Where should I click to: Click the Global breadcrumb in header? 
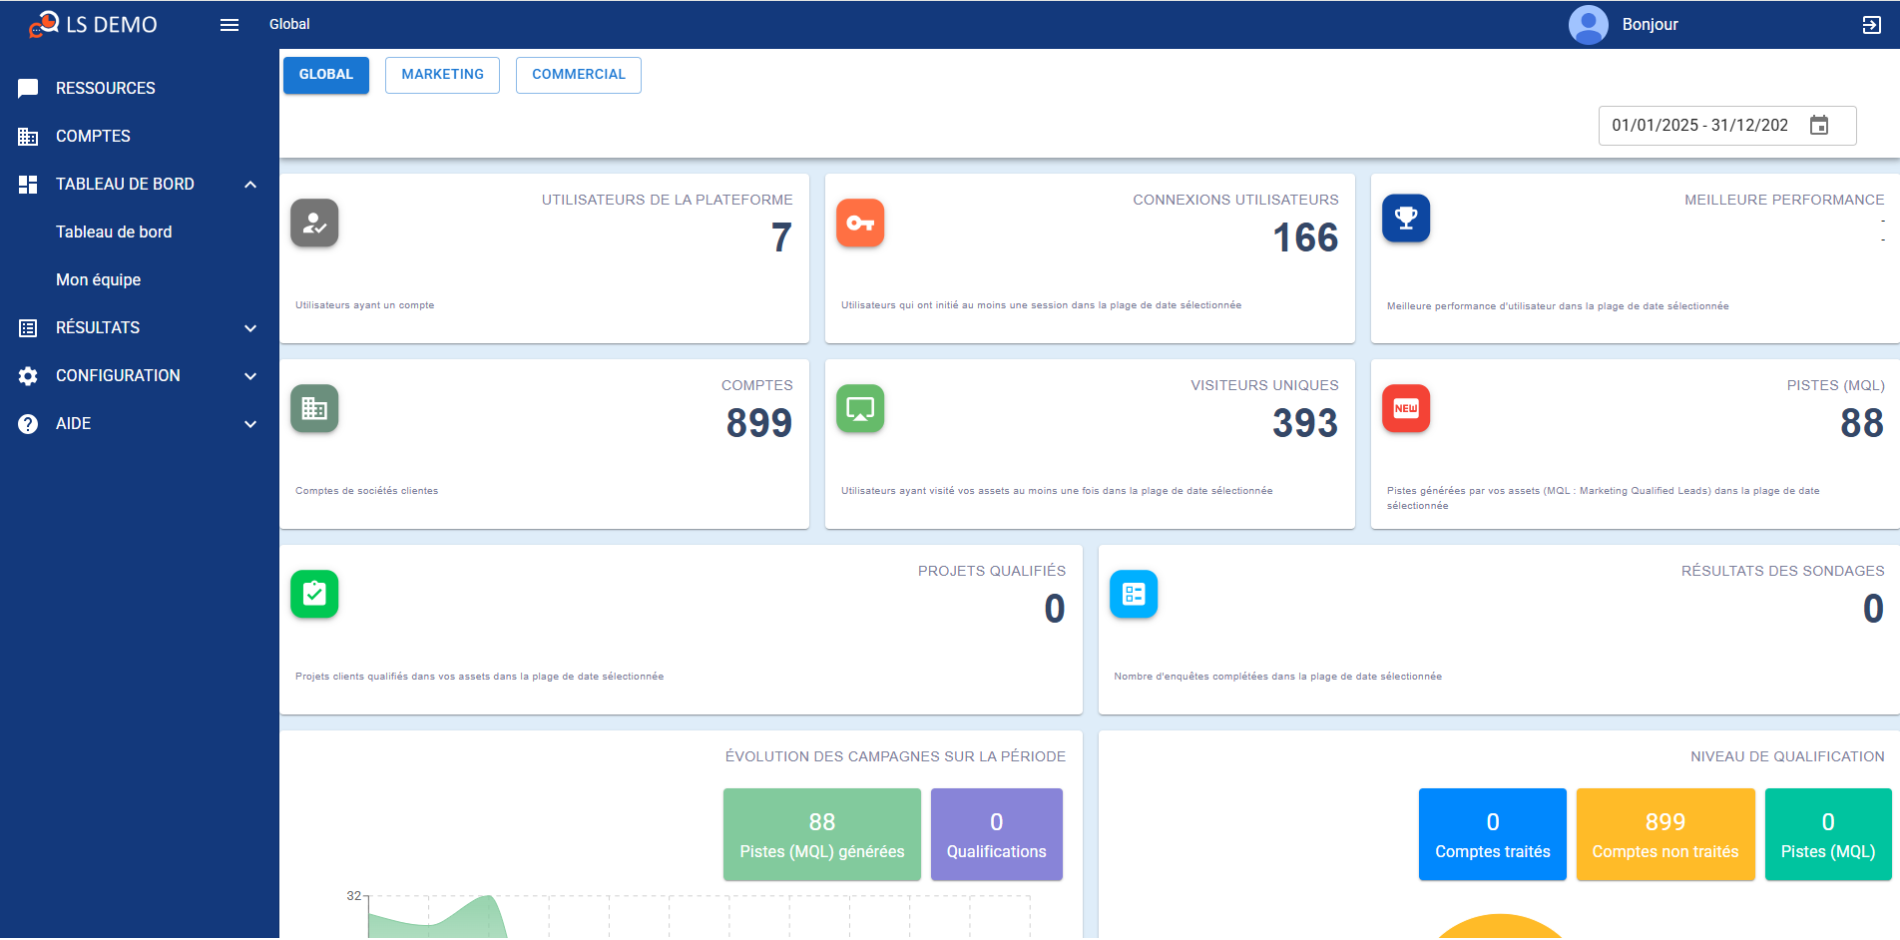(x=290, y=24)
